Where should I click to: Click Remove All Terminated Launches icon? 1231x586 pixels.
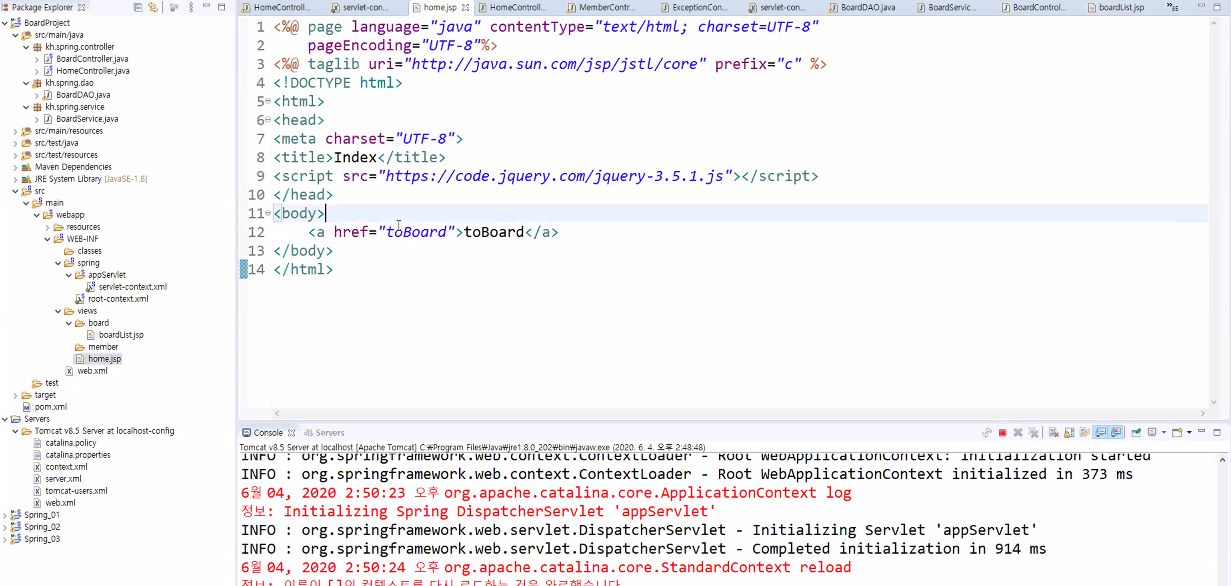tap(1033, 433)
